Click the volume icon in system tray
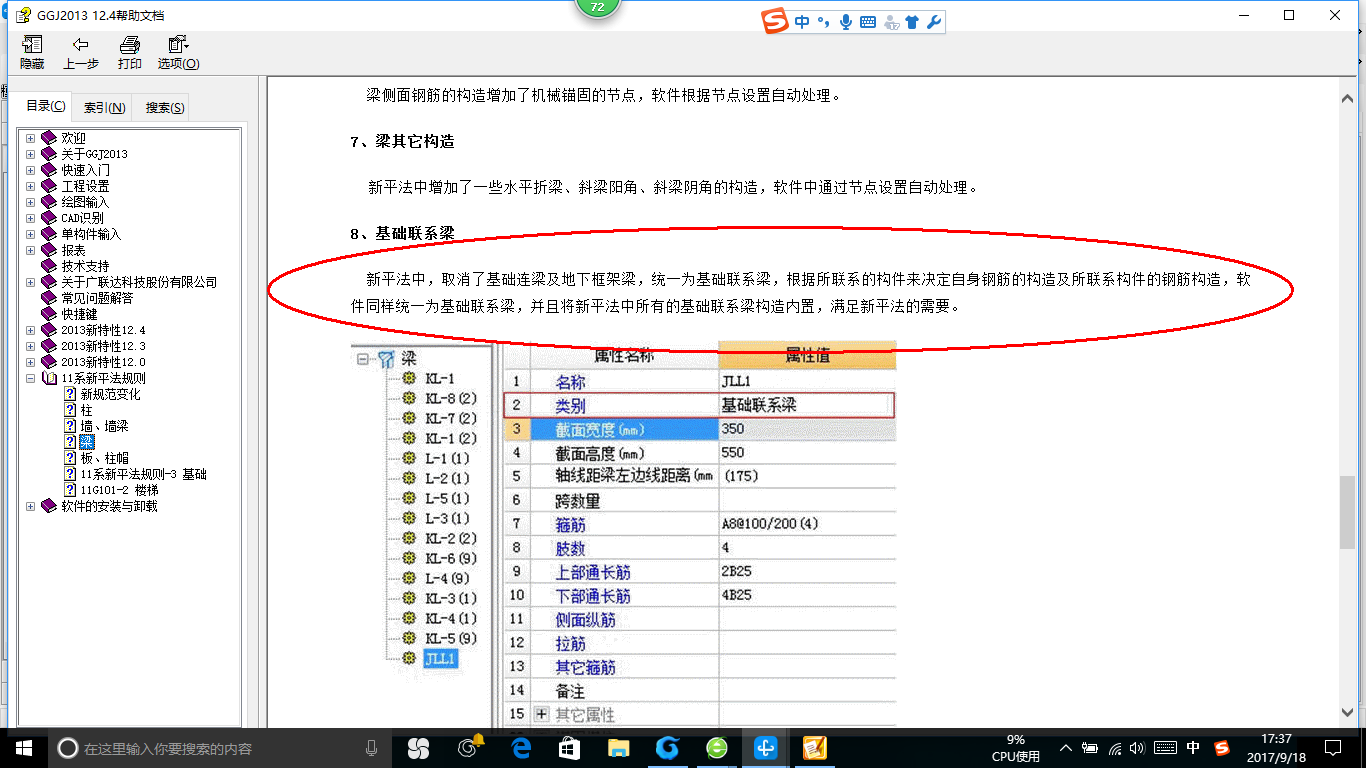Viewport: 1366px width, 768px height. [1138, 748]
